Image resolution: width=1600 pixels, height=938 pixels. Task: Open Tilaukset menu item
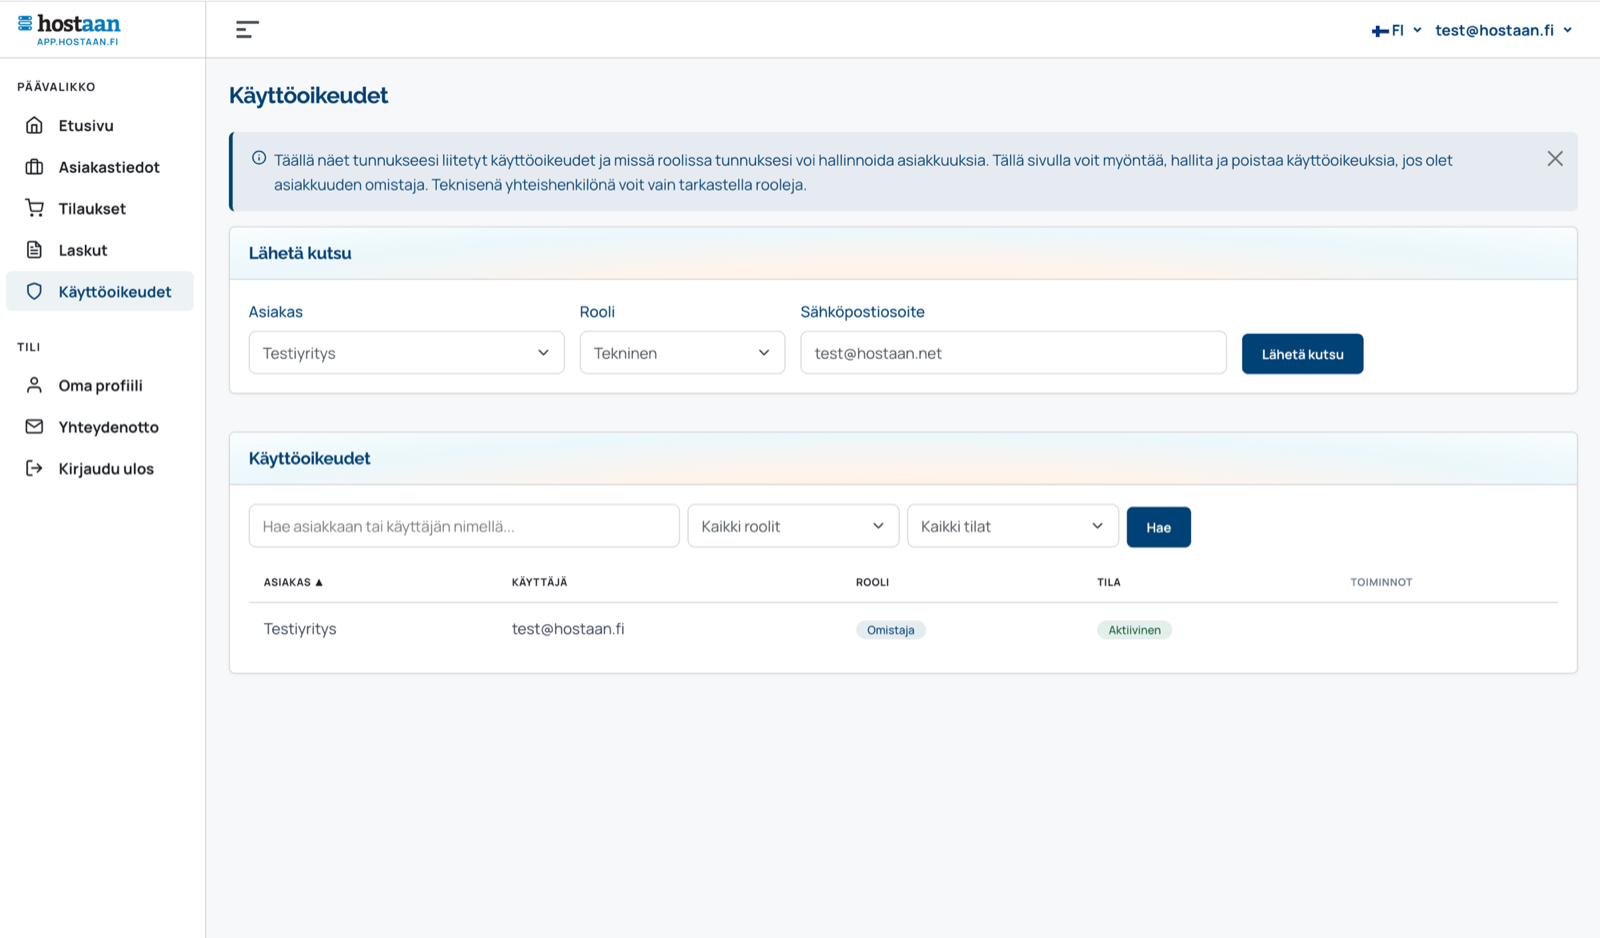point(100,208)
